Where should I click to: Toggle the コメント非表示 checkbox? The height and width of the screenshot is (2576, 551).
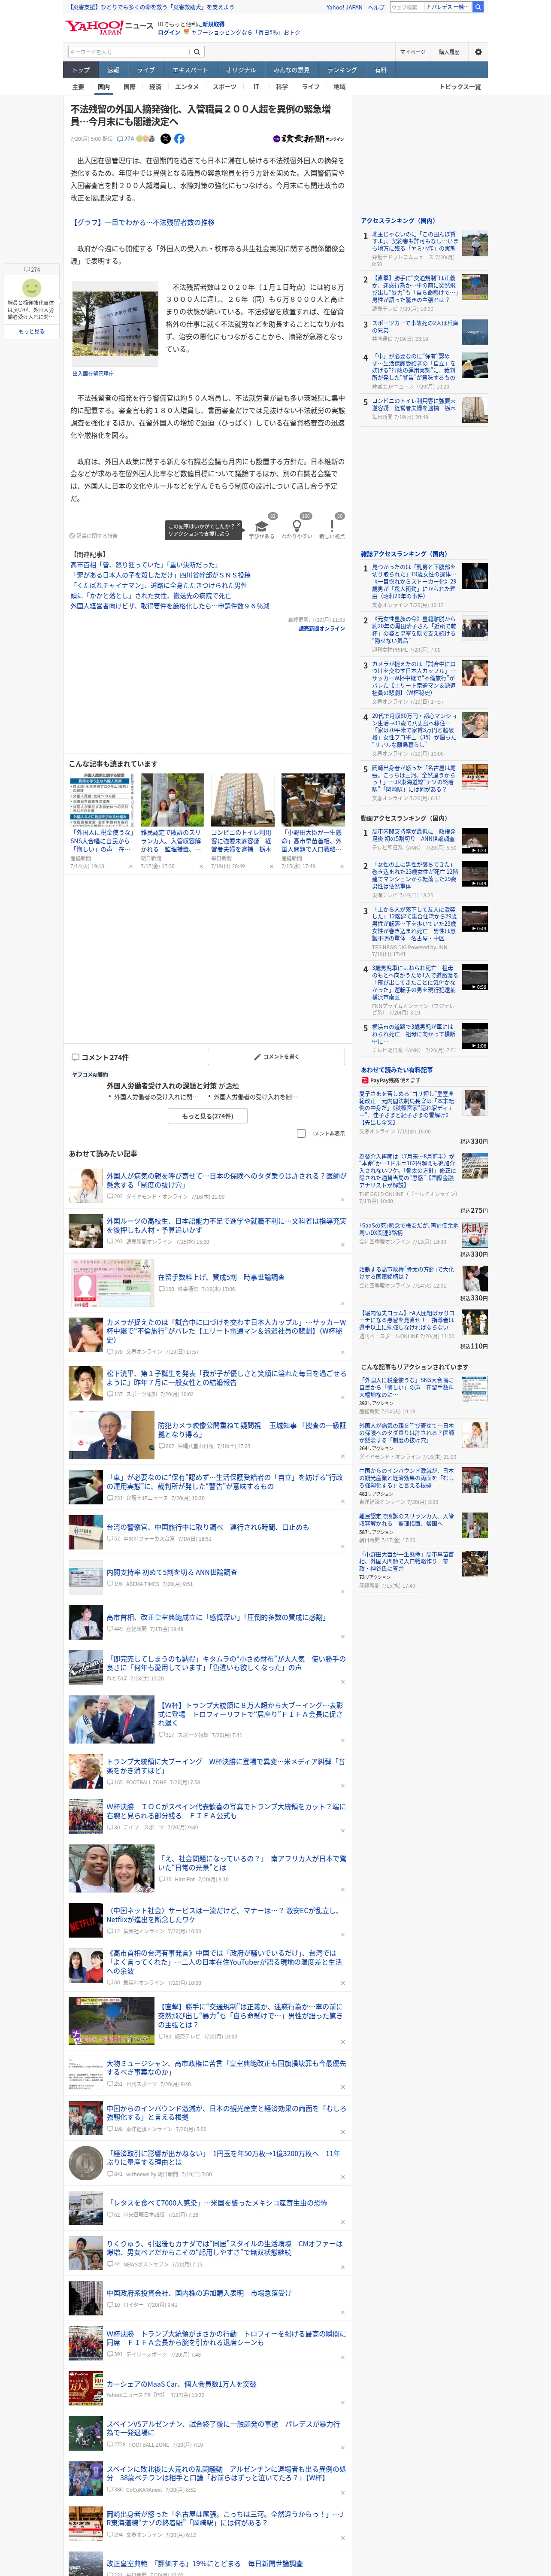pyautogui.click(x=301, y=1133)
